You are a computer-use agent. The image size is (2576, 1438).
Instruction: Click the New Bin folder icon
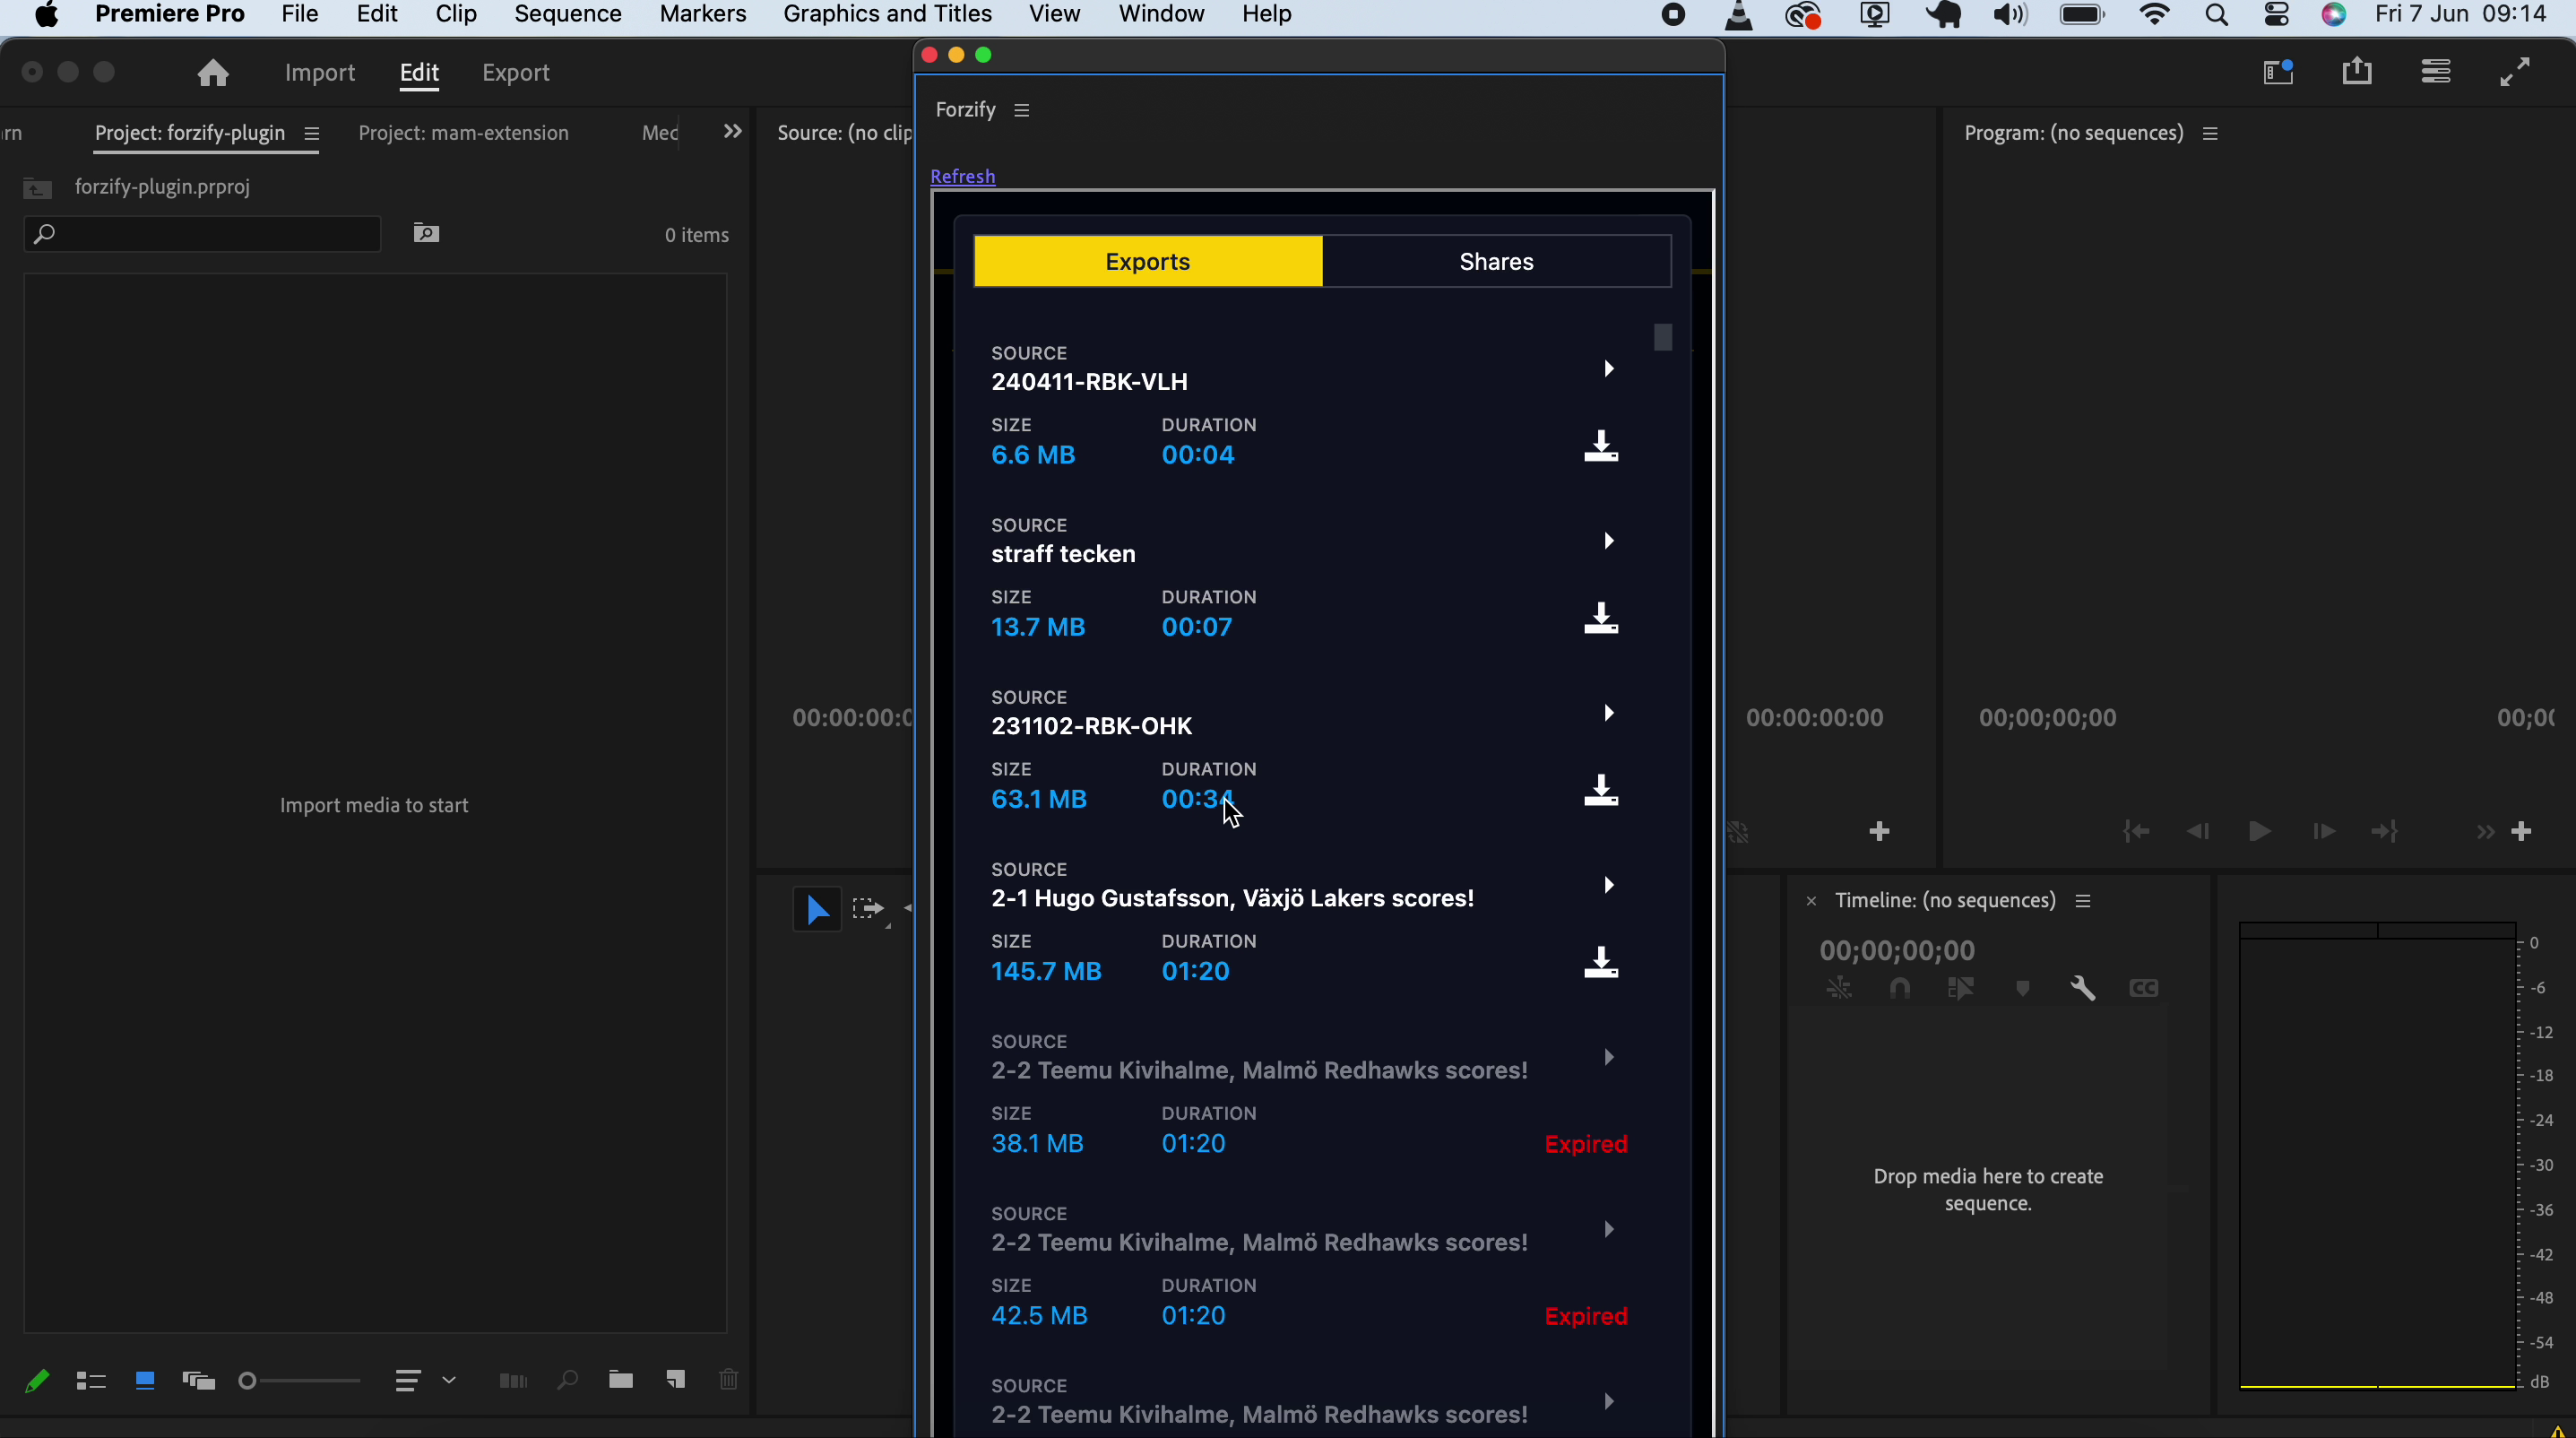pos(622,1380)
